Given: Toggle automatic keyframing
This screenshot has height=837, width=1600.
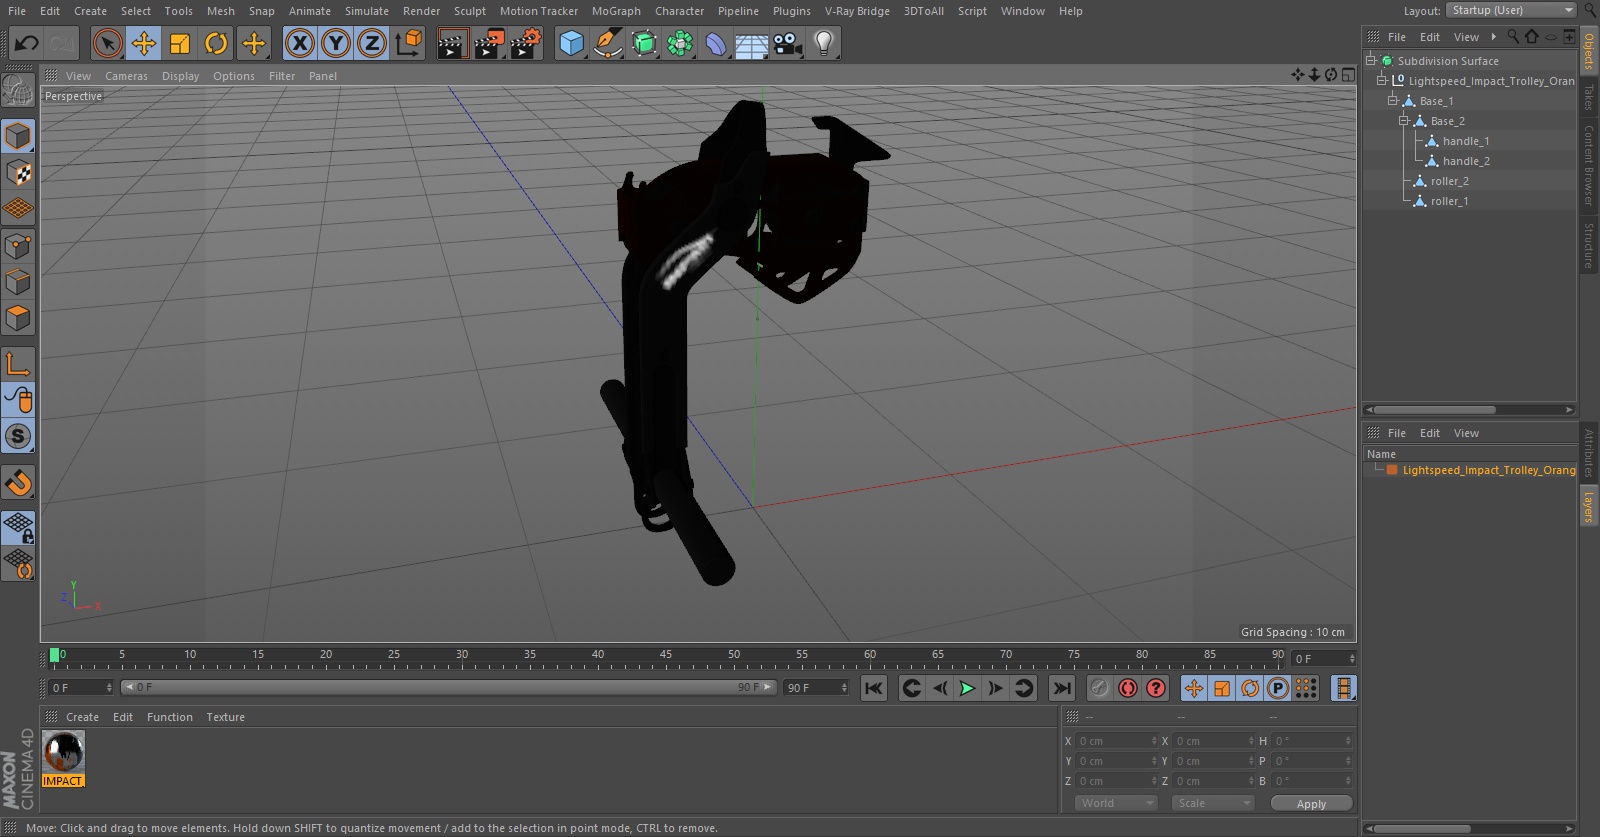Looking at the screenshot, I should [1128, 688].
